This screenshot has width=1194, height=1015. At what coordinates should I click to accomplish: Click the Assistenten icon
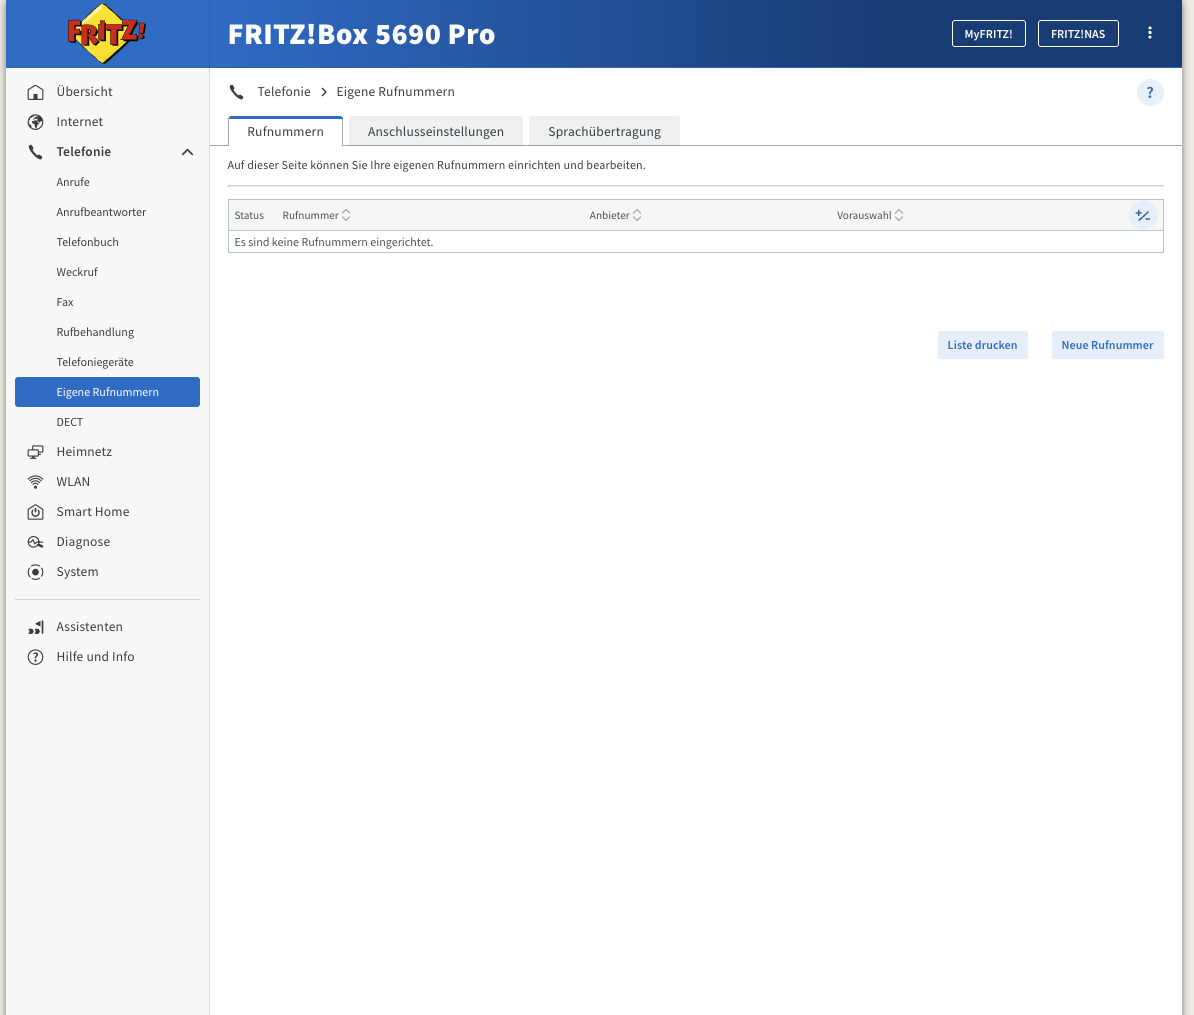coord(35,627)
